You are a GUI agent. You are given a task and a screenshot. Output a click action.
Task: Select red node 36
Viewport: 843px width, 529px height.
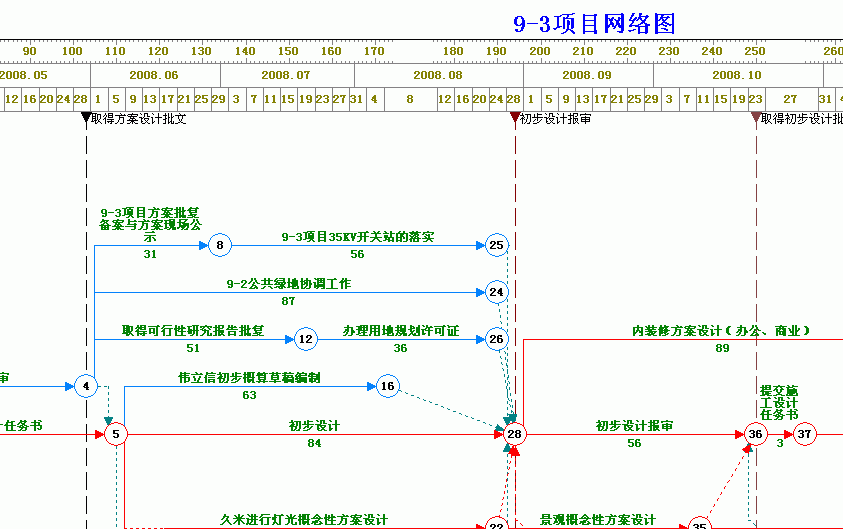(x=755, y=434)
